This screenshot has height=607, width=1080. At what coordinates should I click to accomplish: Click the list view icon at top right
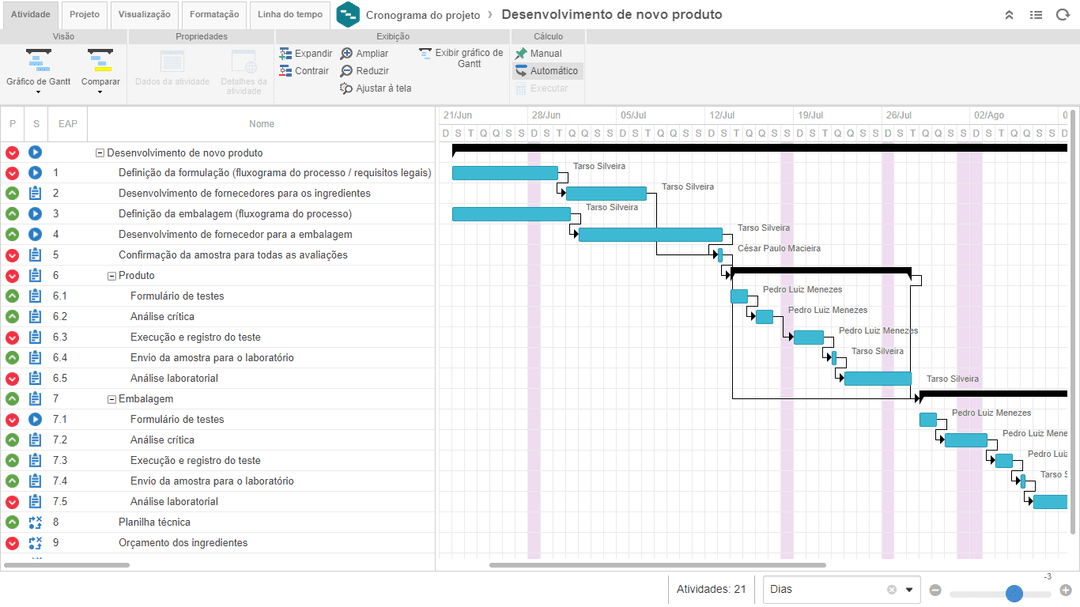pyautogui.click(x=1036, y=15)
